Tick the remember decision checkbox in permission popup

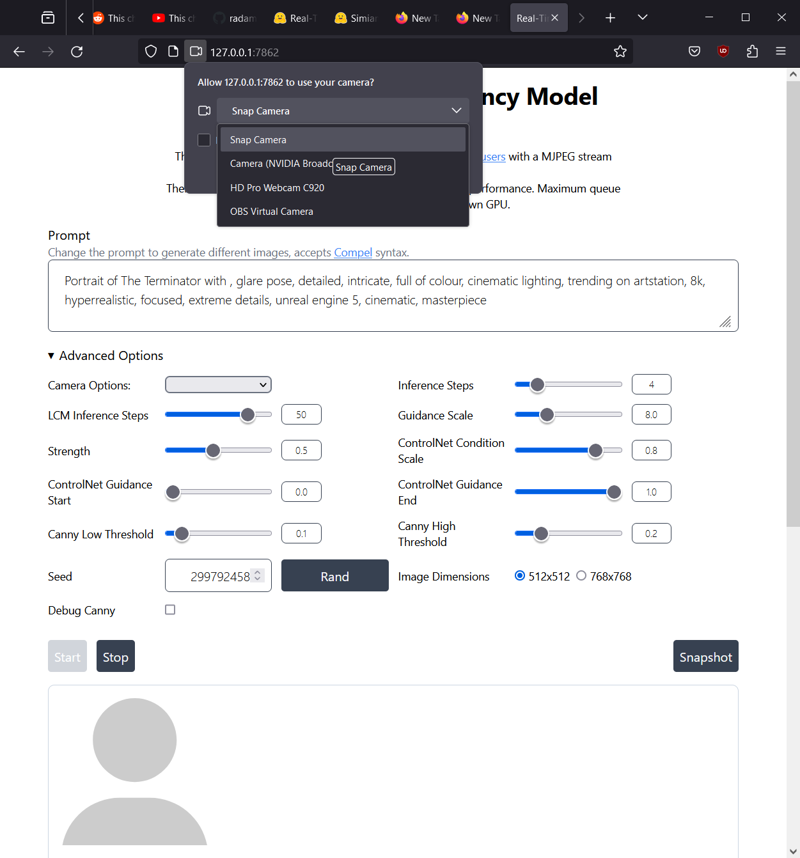click(204, 140)
